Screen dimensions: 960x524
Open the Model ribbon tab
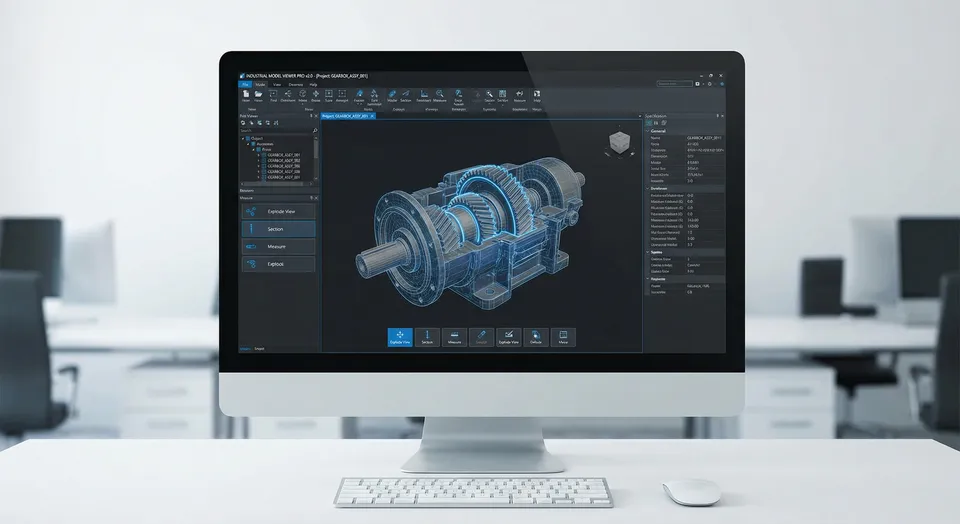tap(260, 84)
